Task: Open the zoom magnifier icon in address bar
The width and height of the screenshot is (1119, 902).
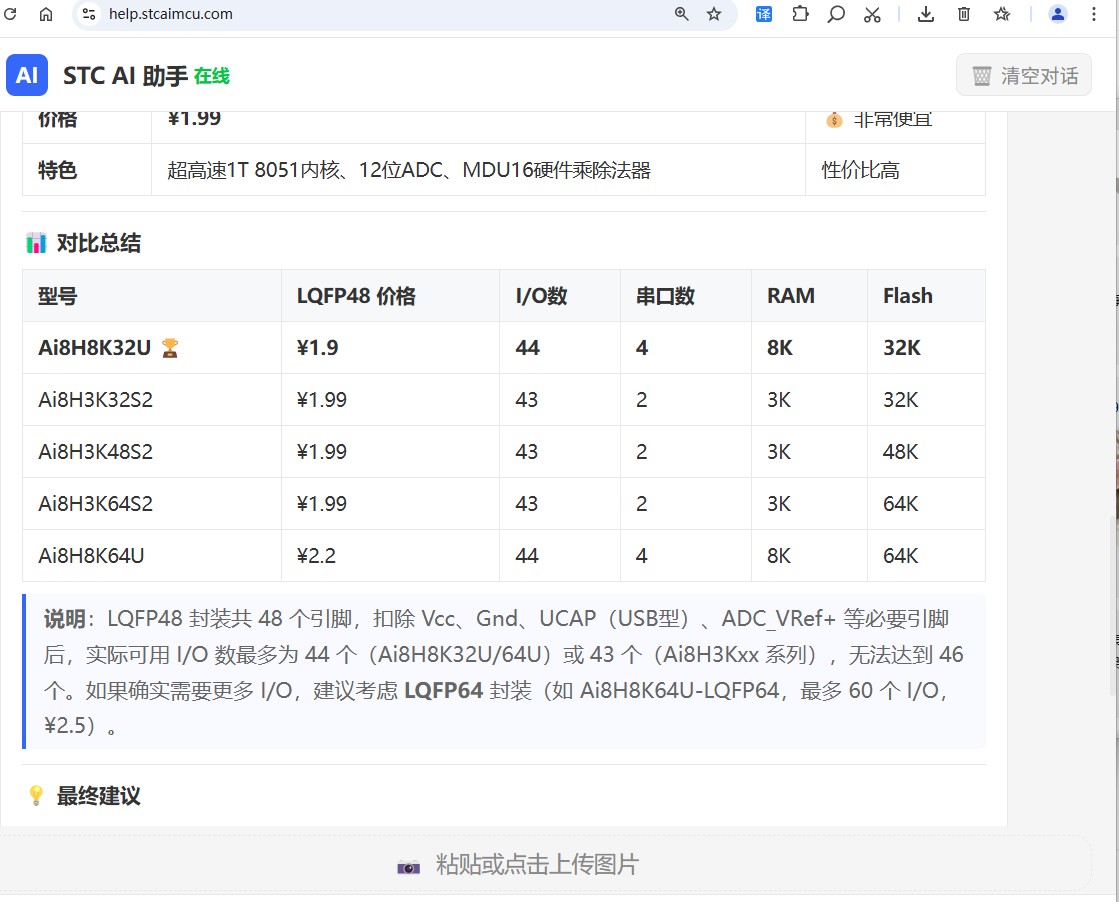Action: (682, 14)
